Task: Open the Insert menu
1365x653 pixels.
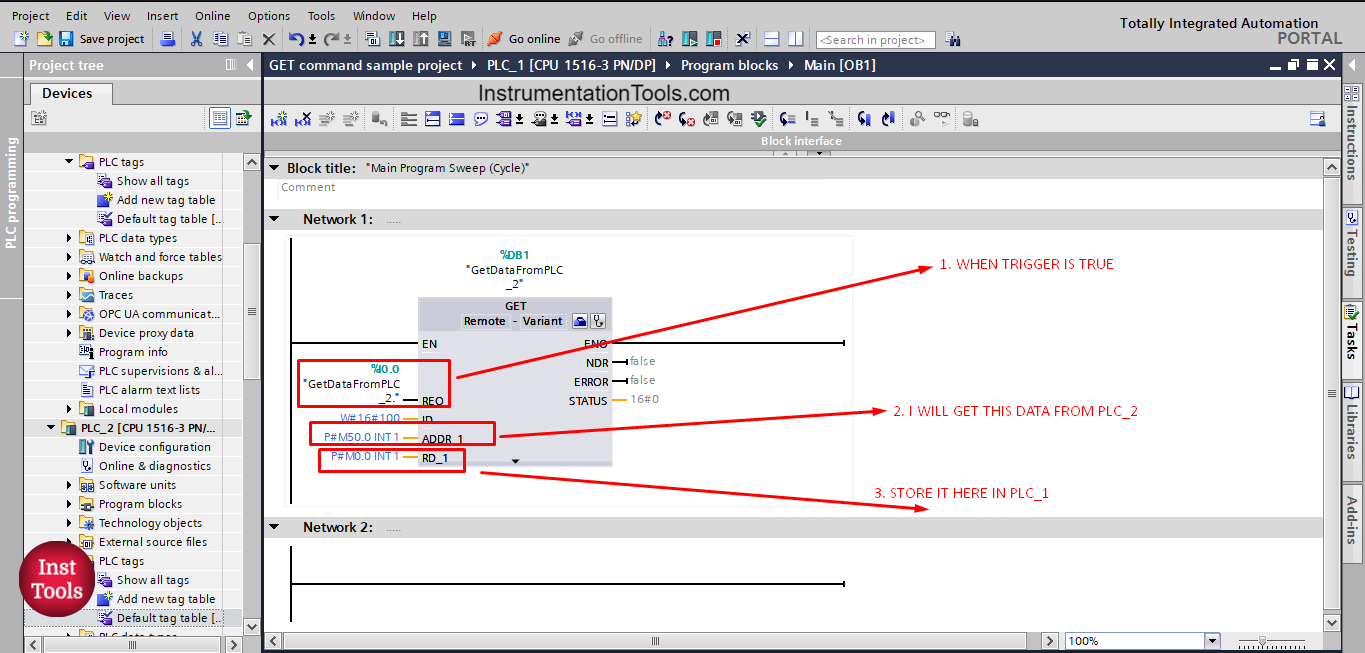Action: click(163, 16)
